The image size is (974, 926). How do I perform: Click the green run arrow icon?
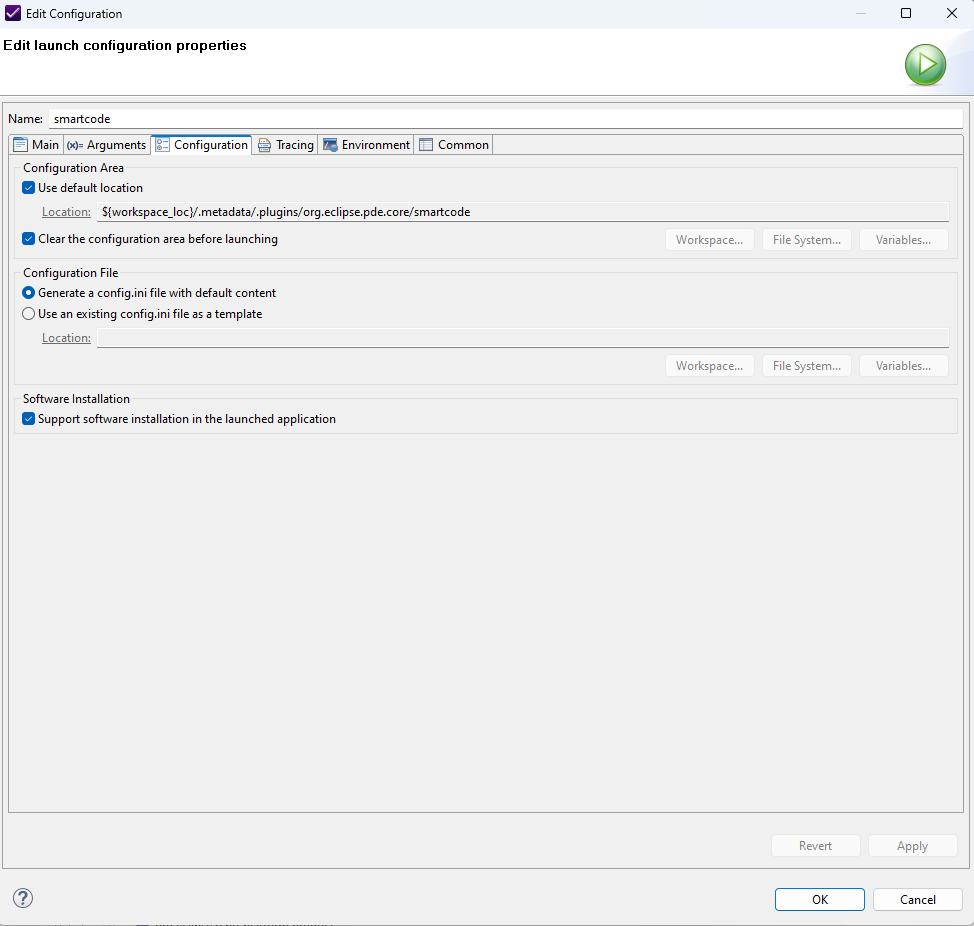925,65
